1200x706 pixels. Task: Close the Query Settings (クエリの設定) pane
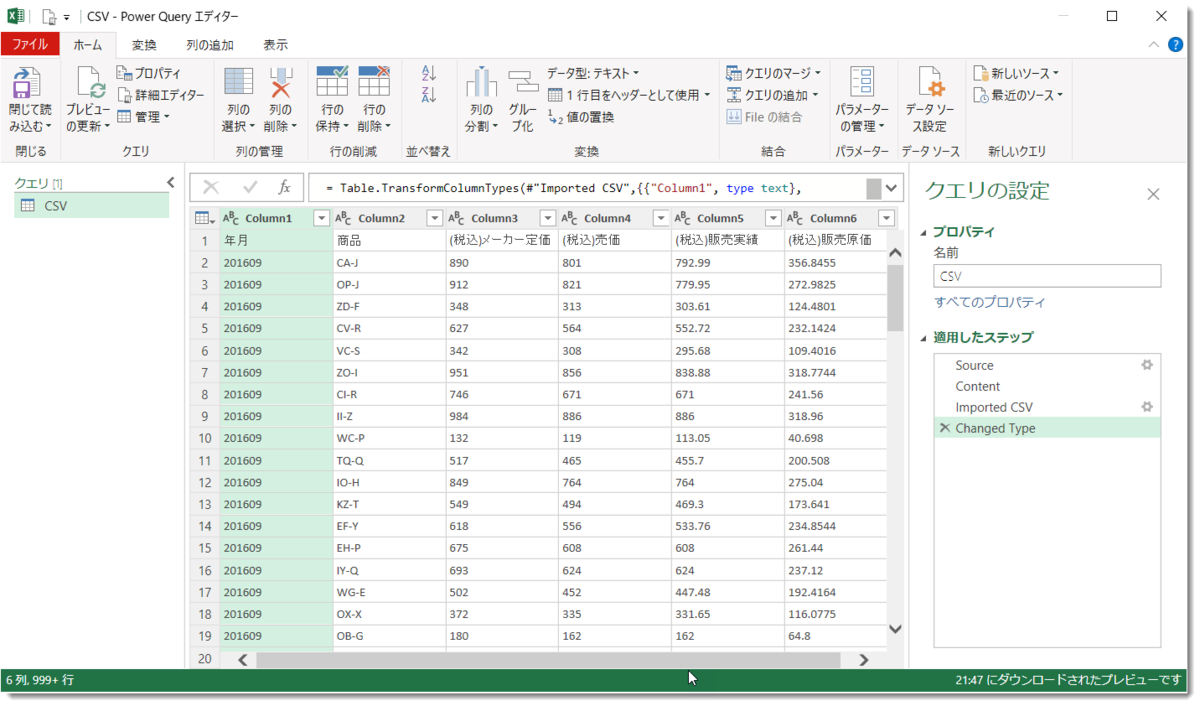coord(1153,194)
